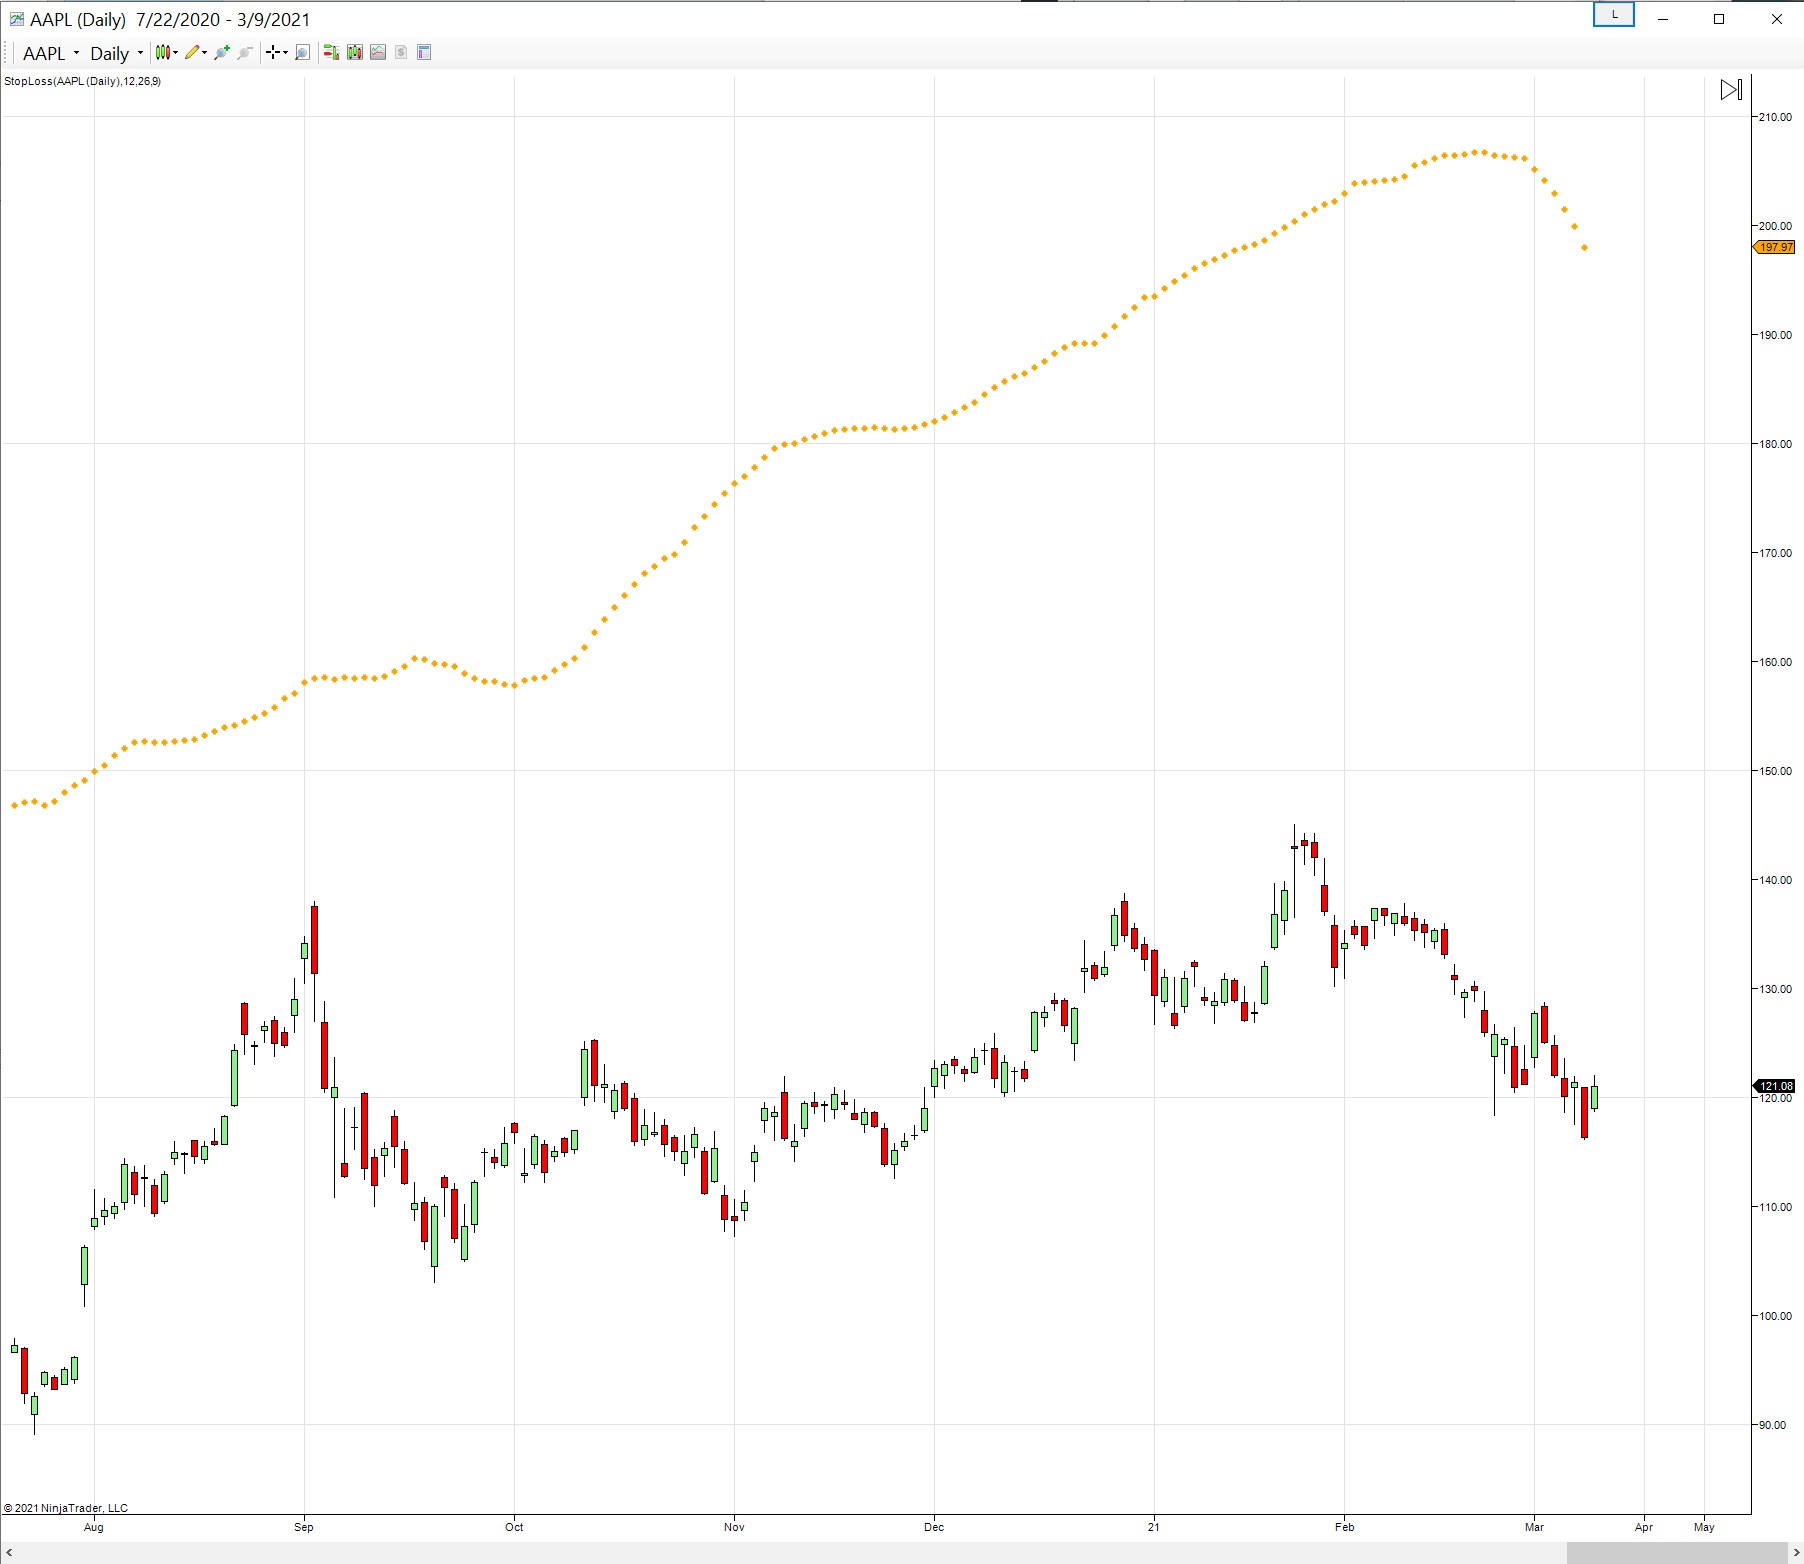The height and width of the screenshot is (1564, 1804).
Task: Open the pencil drawing tools dropdown
Action: click(195, 52)
